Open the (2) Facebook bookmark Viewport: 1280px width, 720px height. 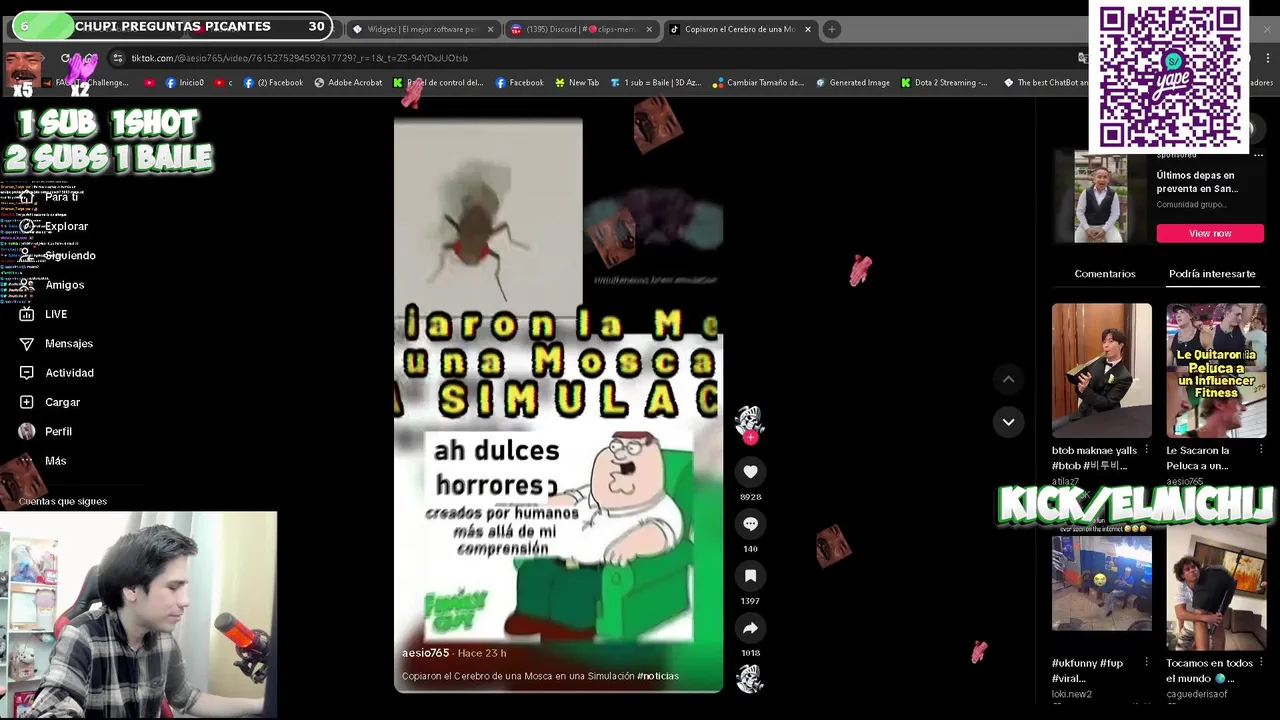click(273, 83)
